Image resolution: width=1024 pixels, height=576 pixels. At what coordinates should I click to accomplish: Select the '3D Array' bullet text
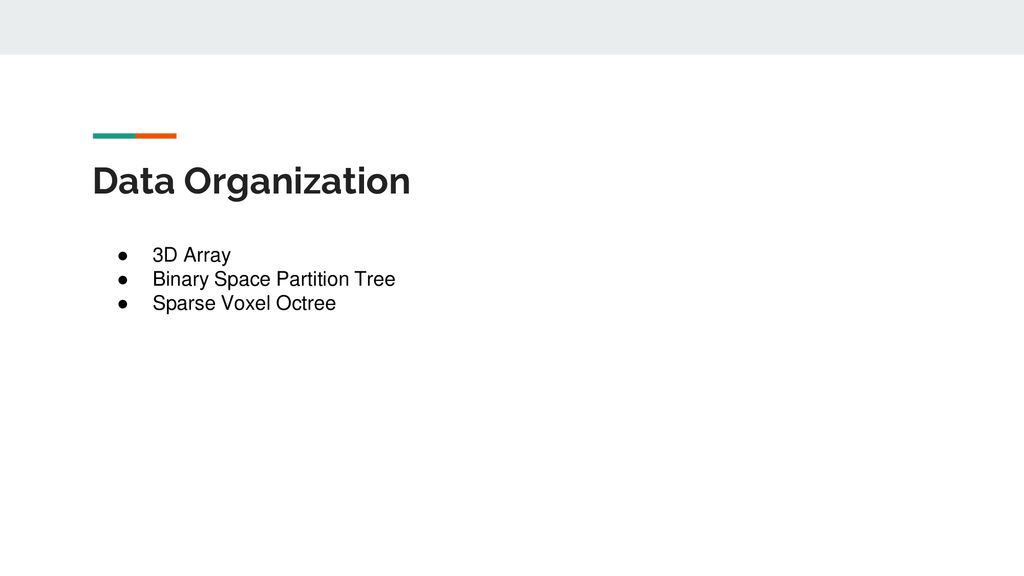pyautogui.click(x=191, y=255)
